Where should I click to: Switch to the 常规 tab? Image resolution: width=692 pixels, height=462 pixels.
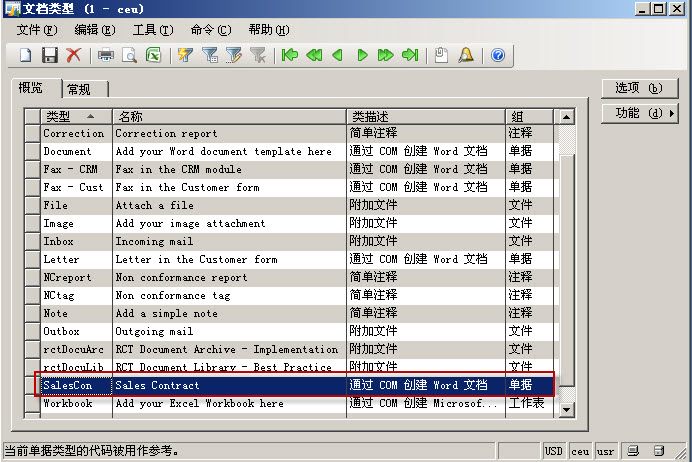pos(85,89)
